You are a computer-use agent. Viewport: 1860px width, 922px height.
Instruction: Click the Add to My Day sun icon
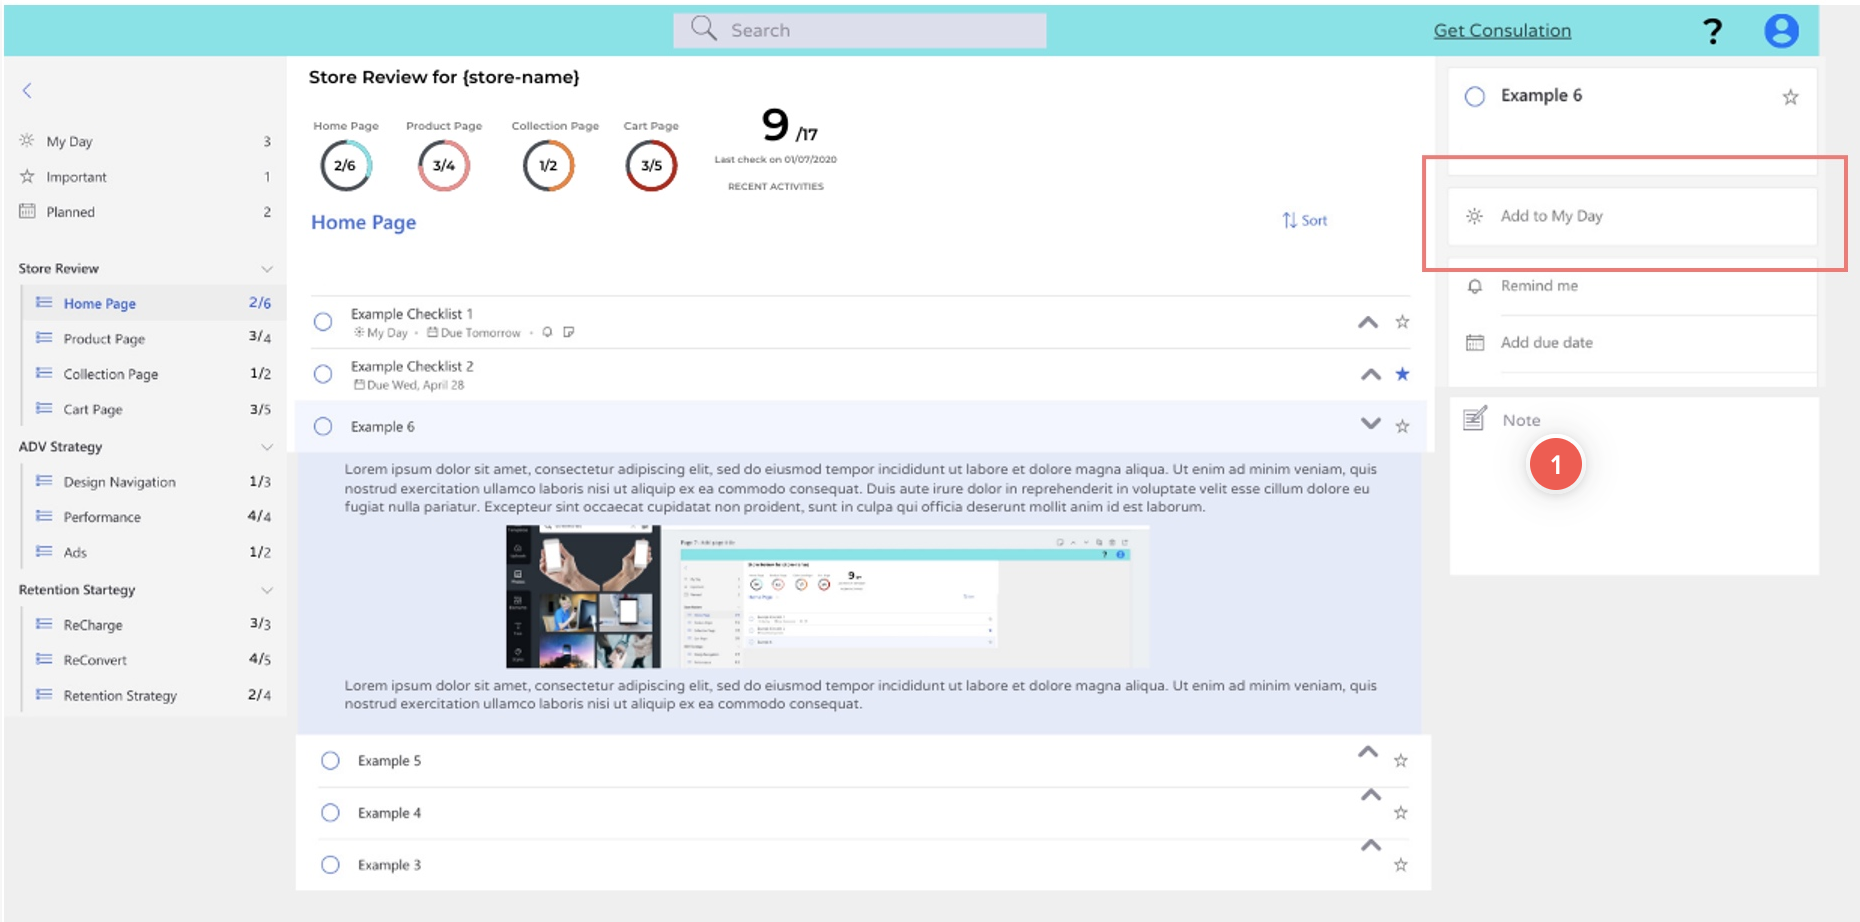(1474, 216)
